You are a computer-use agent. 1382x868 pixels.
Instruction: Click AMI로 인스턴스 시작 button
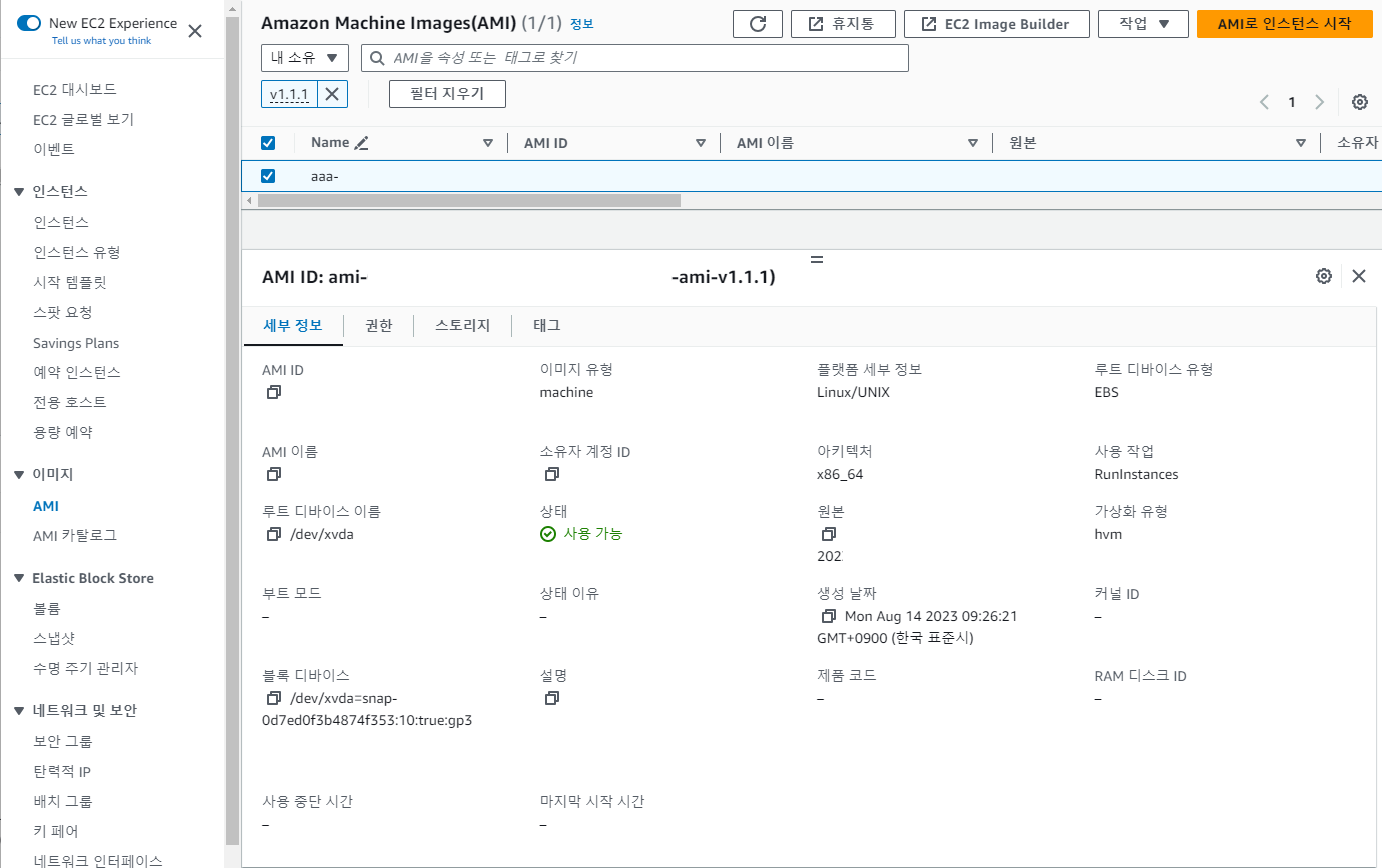pyautogui.click(x=1284, y=24)
